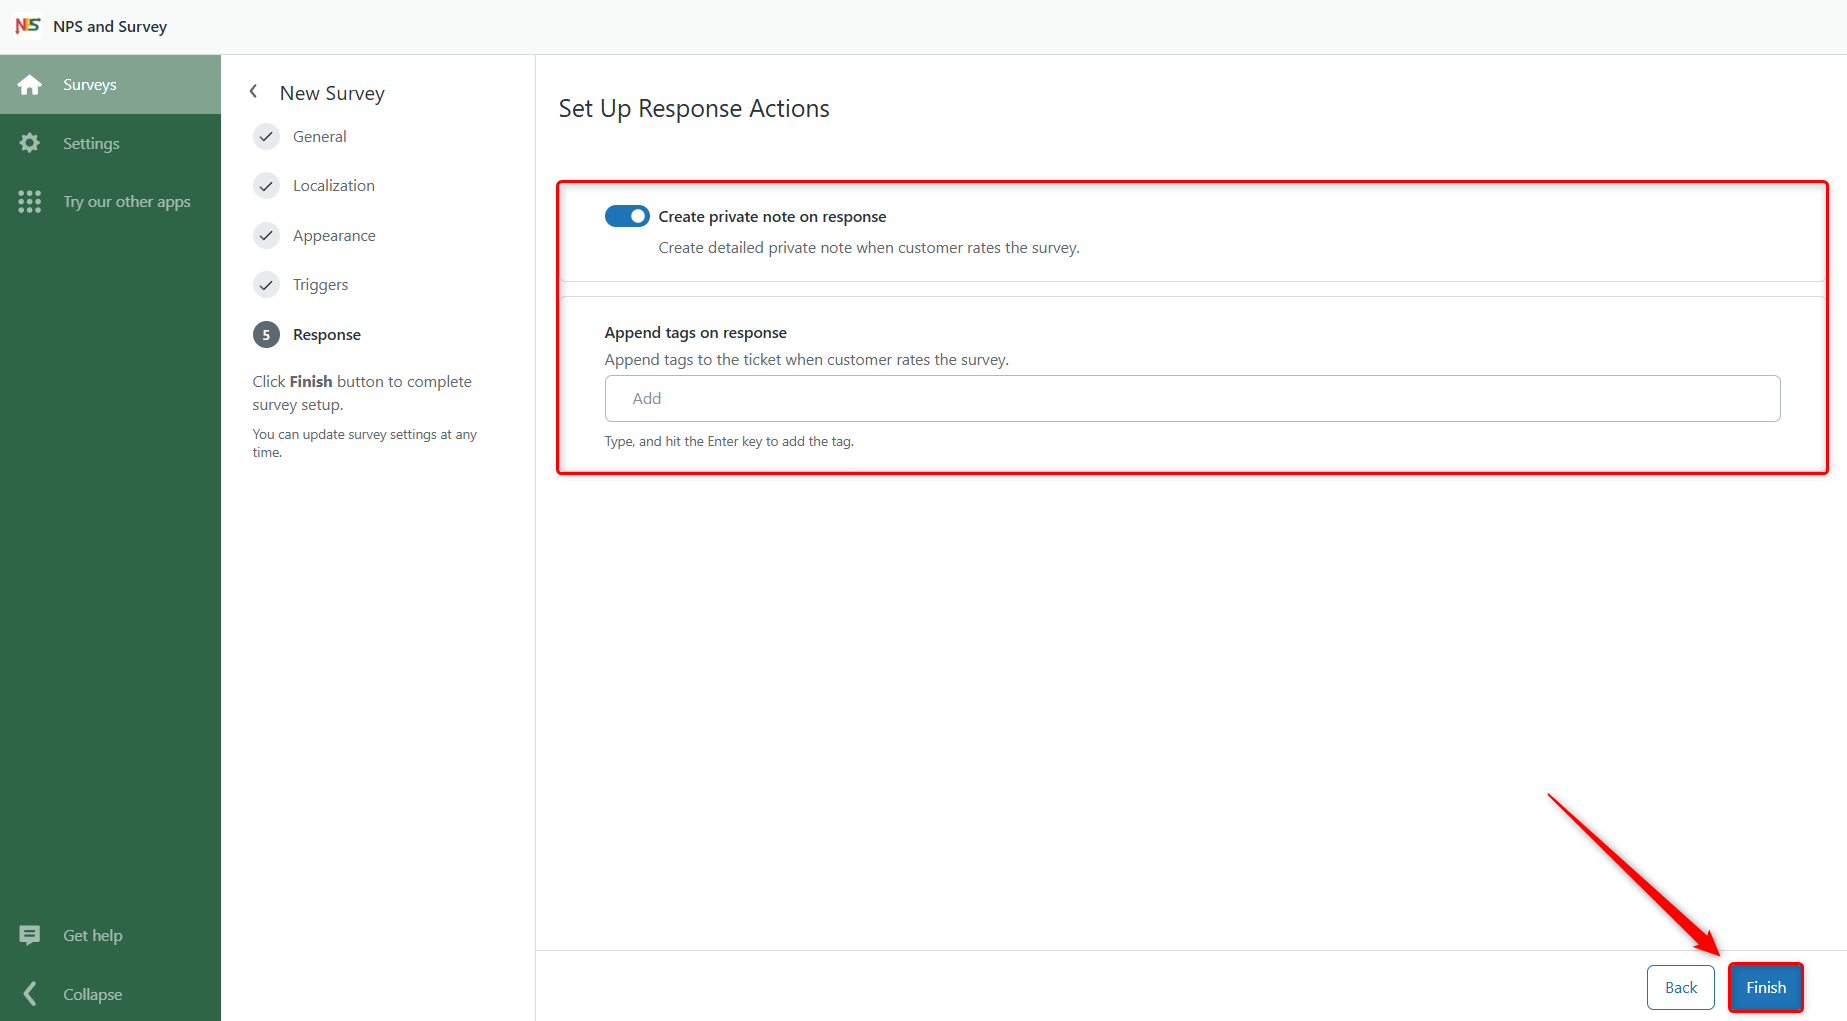The image size is (1847, 1021).
Task: Click the grid icon for Try our other apps
Action: point(30,201)
